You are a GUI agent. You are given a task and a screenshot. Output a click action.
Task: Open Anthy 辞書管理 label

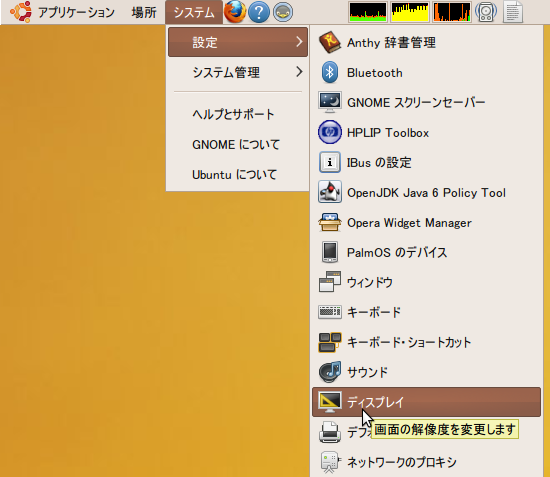[391, 43]
